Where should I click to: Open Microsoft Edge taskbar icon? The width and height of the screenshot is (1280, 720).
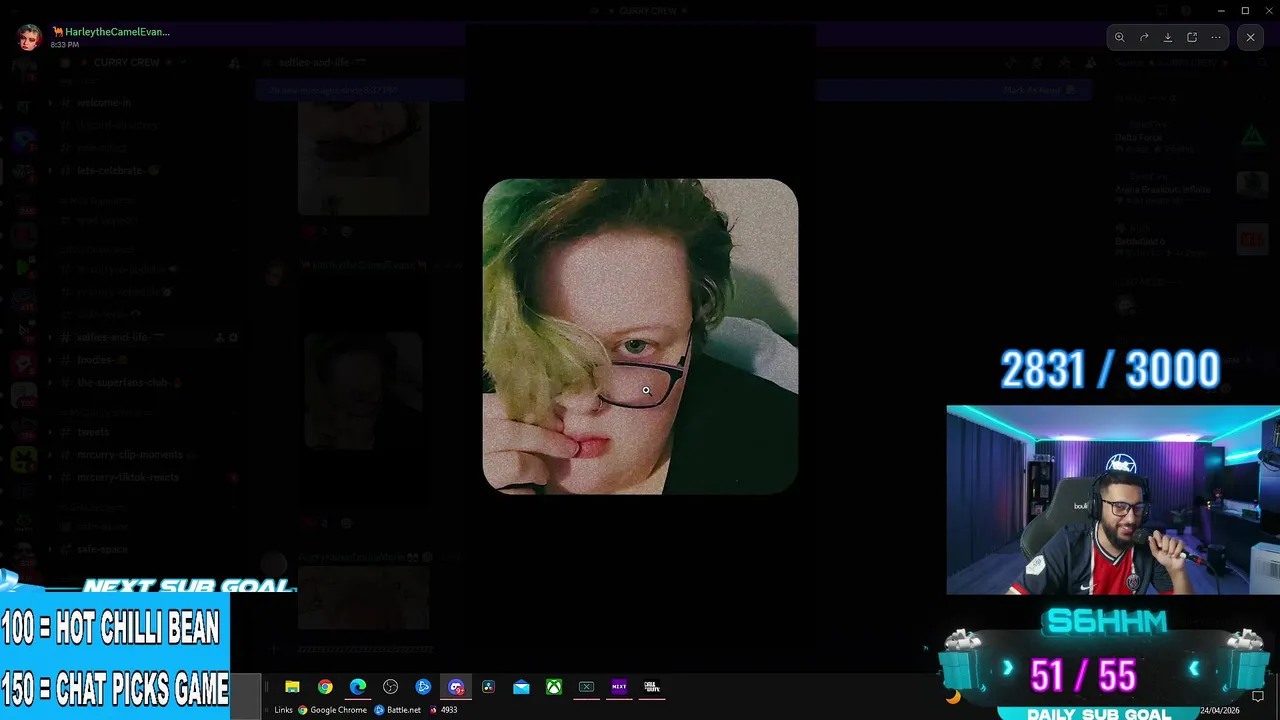pos(358,687)
